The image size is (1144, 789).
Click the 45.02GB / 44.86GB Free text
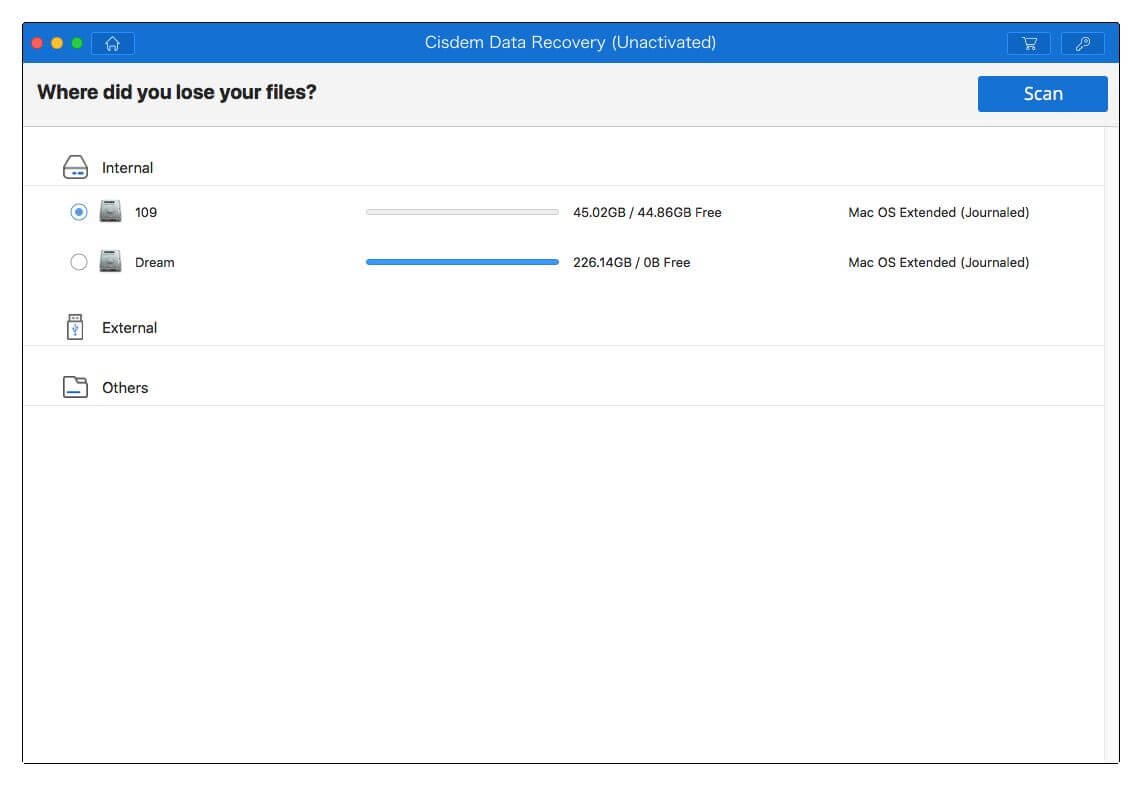647,212
